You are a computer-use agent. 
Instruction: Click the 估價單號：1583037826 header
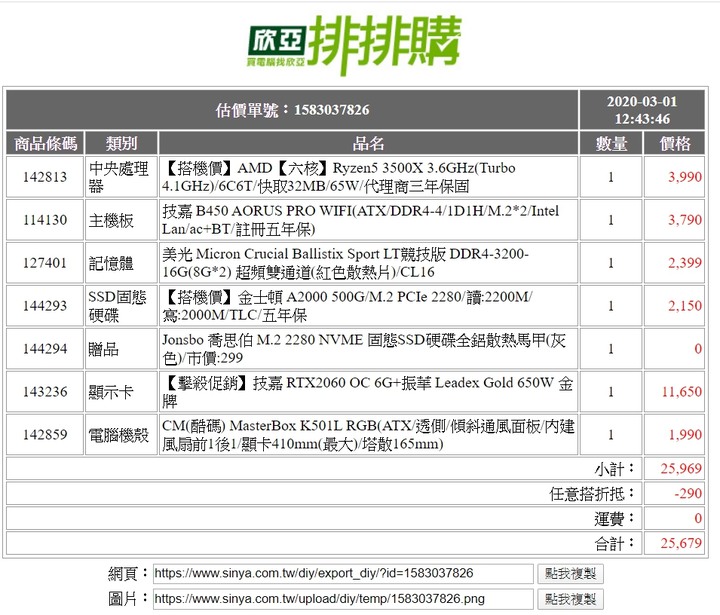[x=292, y=110]
